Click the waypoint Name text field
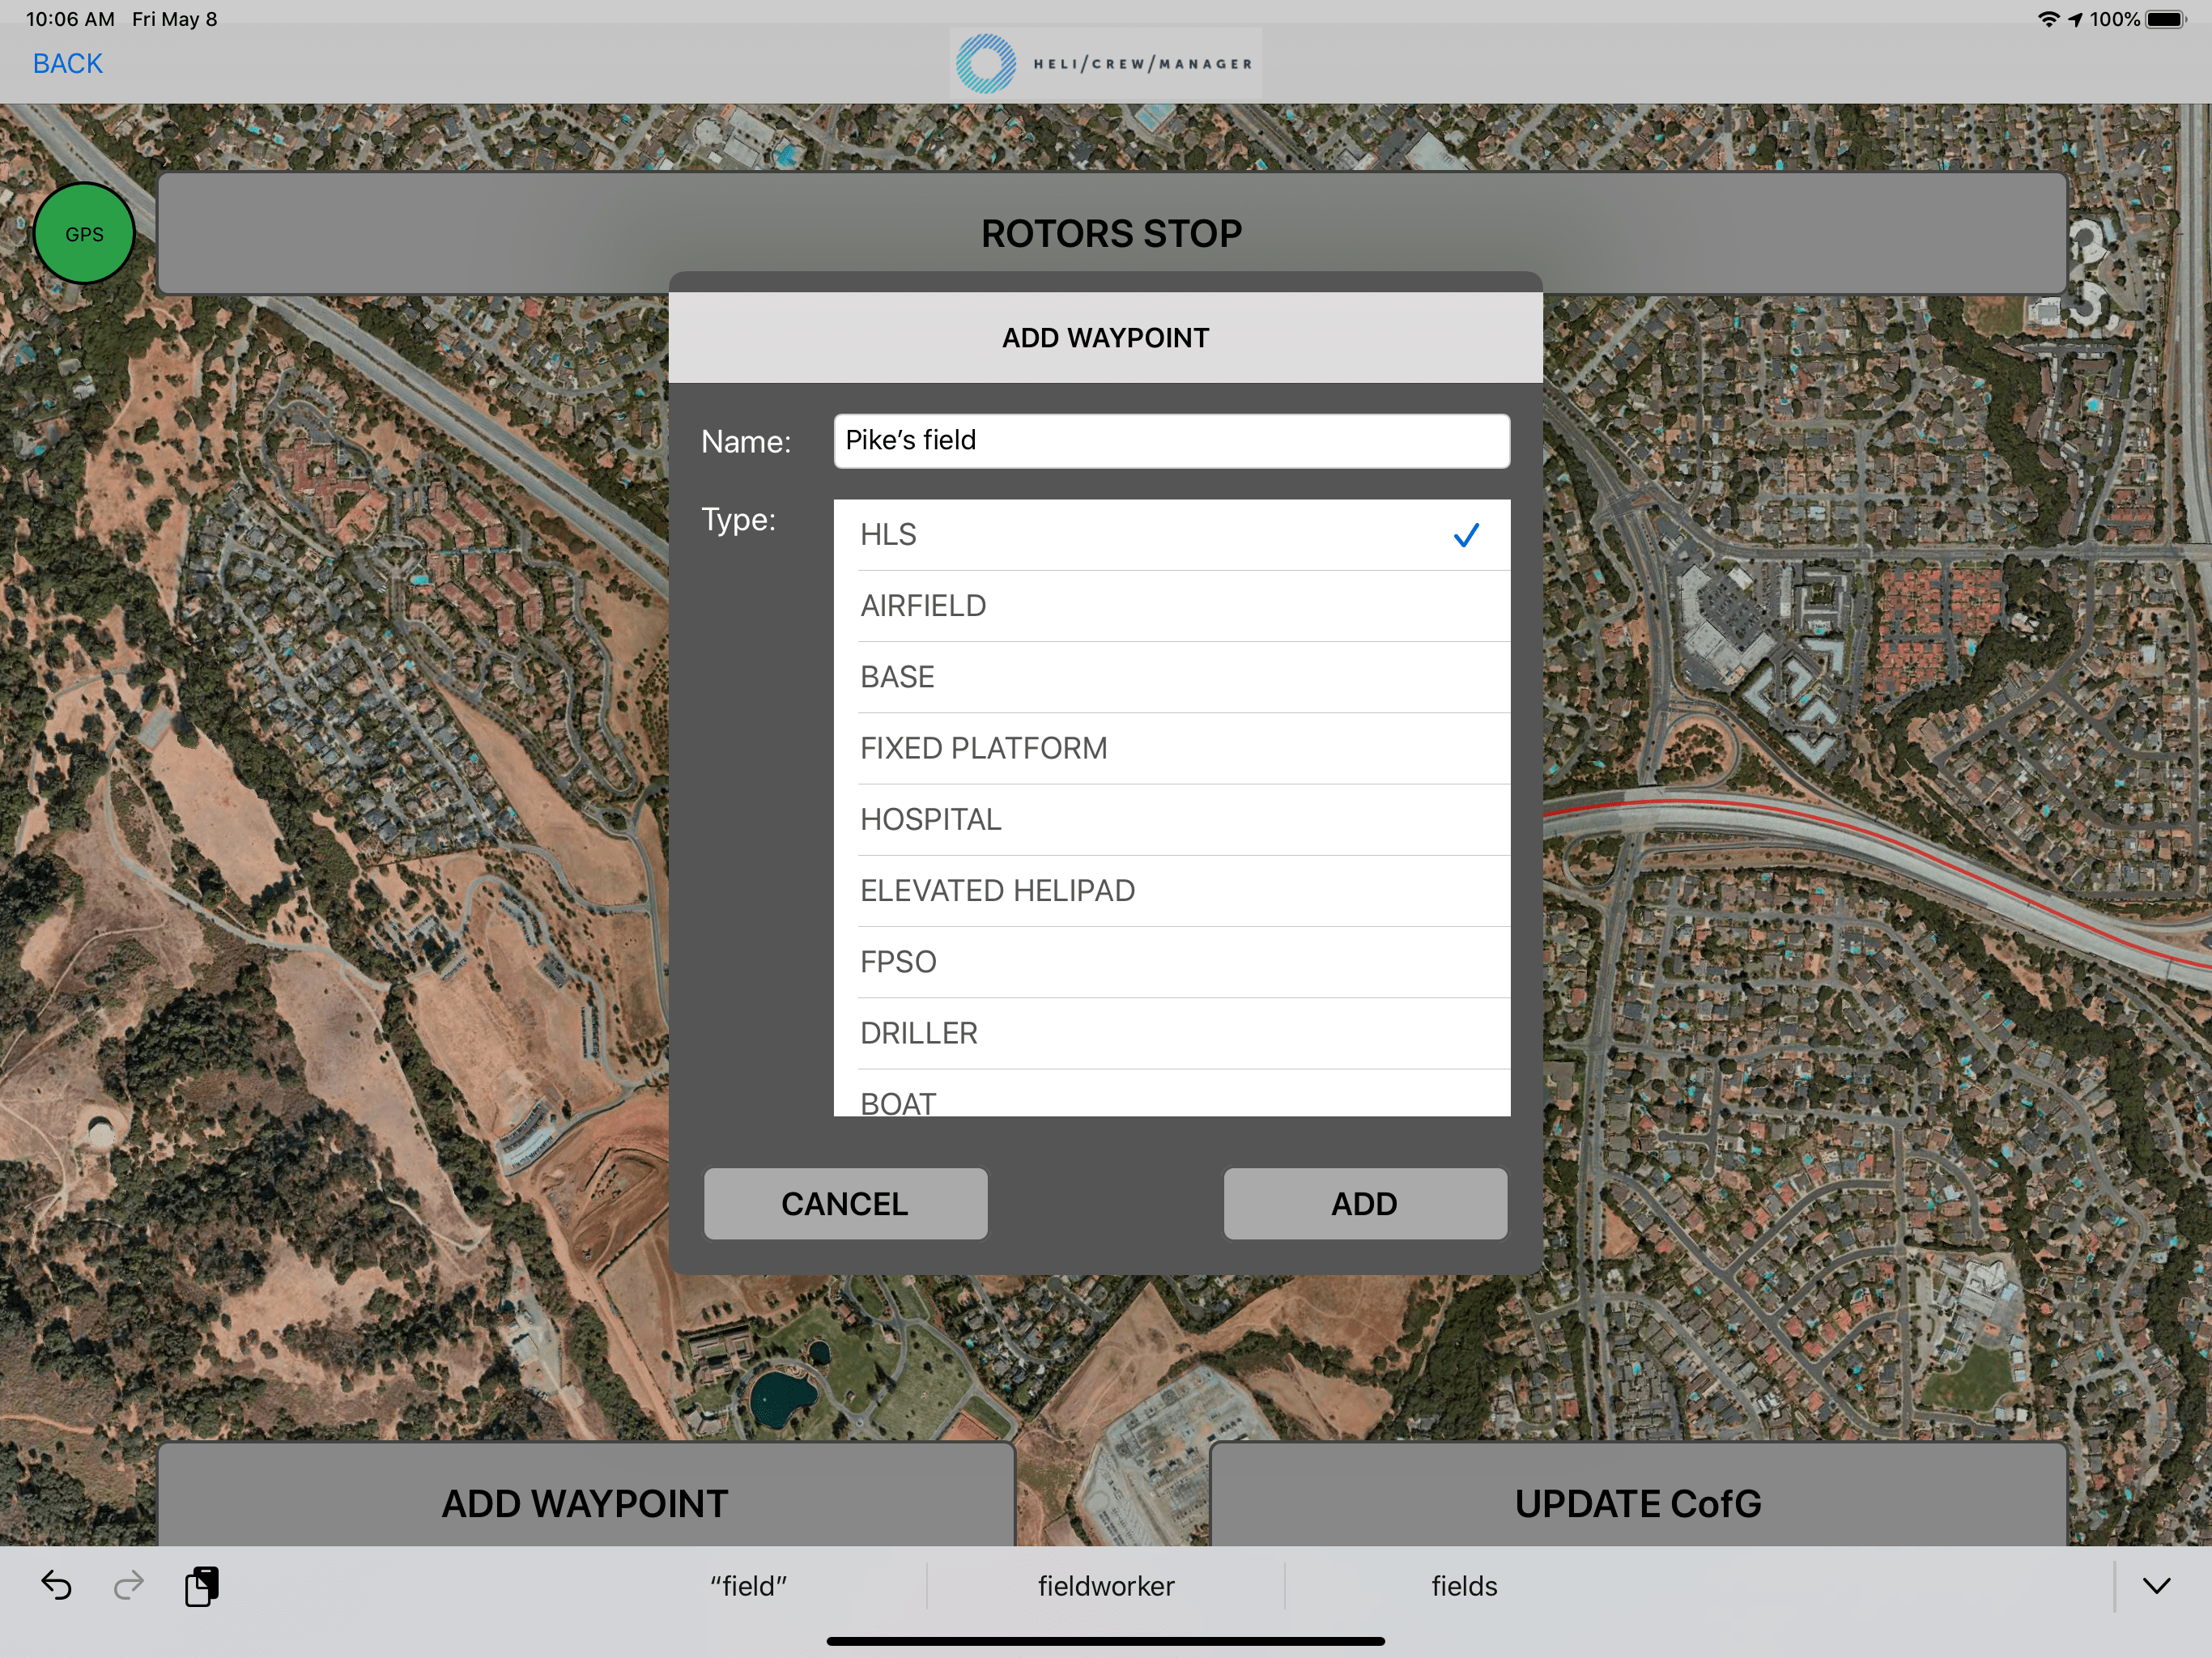Screen dimensions: 2212x1658 tap(1171, 441)
